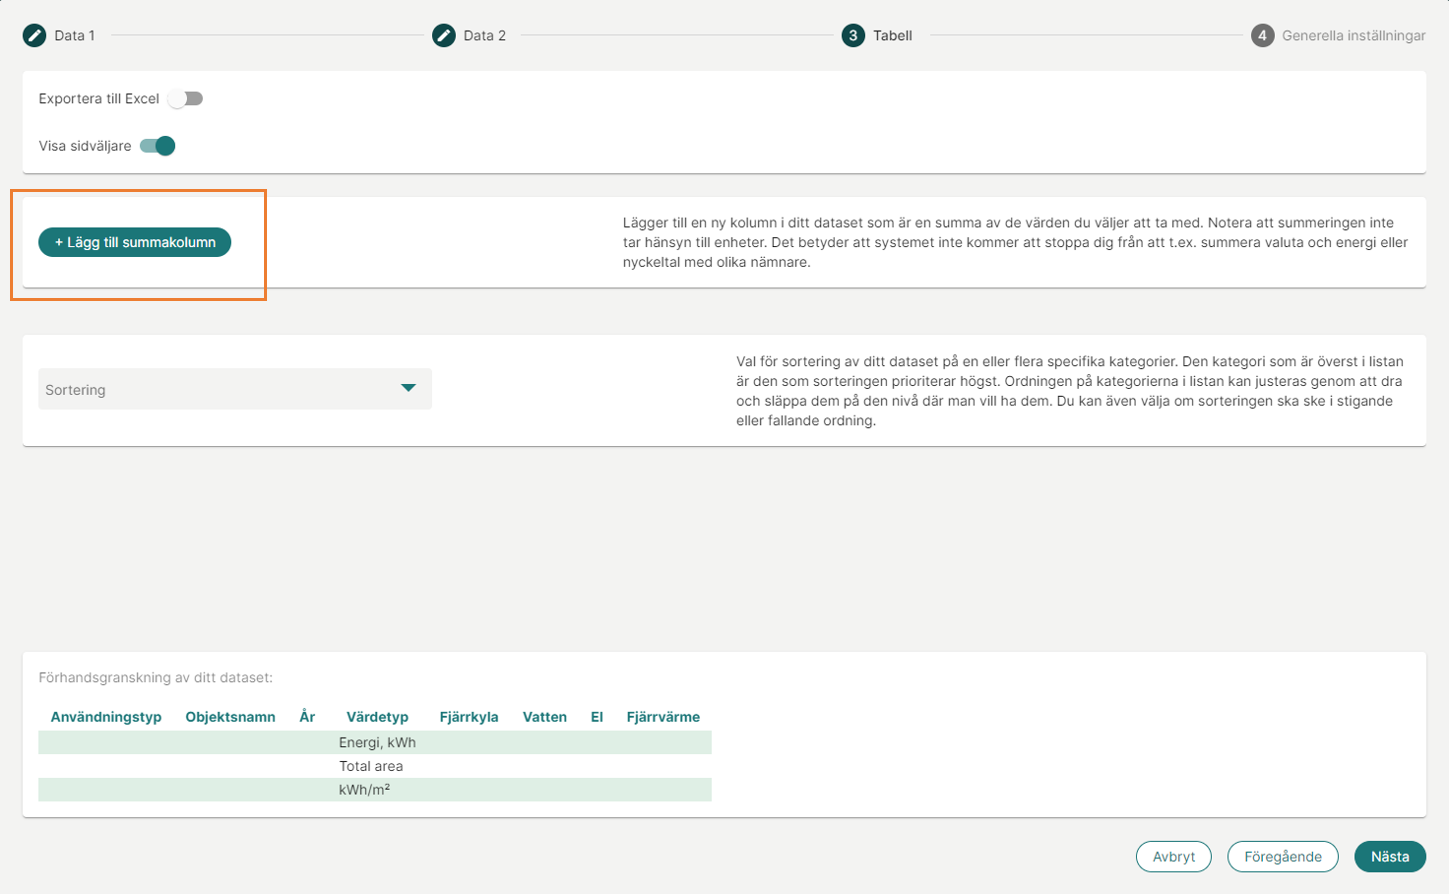Enable the Exportera till Excel toggle
Image resolution: width=1449 pixels, height=894 pixels.
[186, 99]
